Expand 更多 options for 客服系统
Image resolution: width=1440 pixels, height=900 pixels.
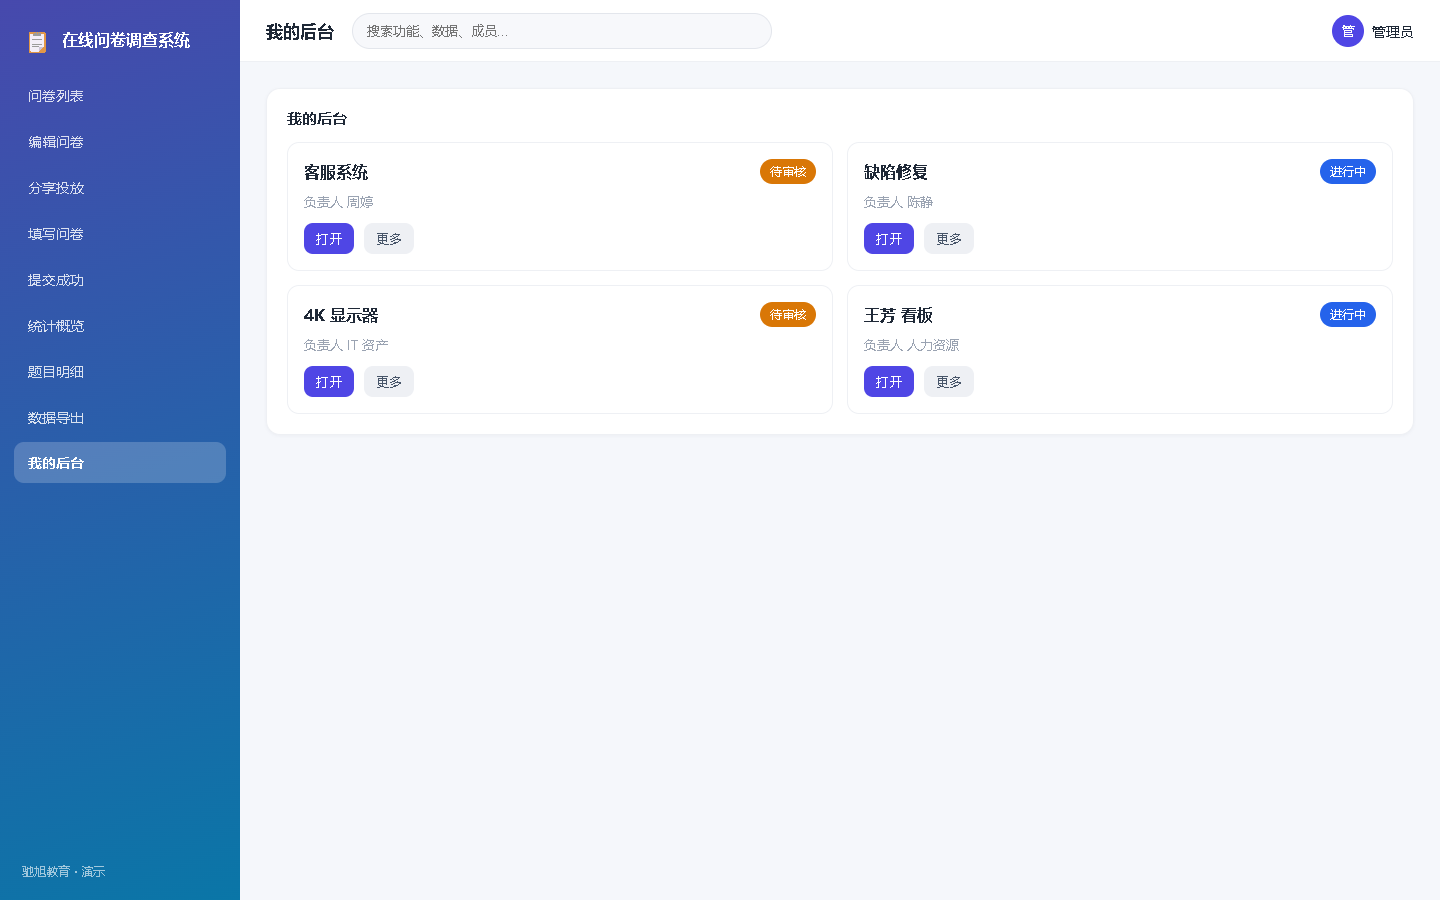[x=389, y=239]
